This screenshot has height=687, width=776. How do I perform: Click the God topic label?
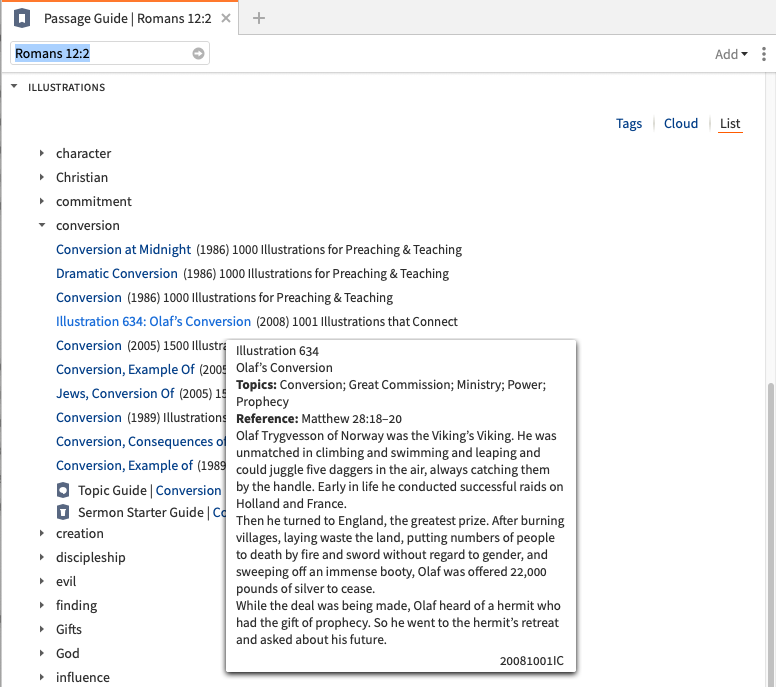pyautogui.click(x=67, y=653)
